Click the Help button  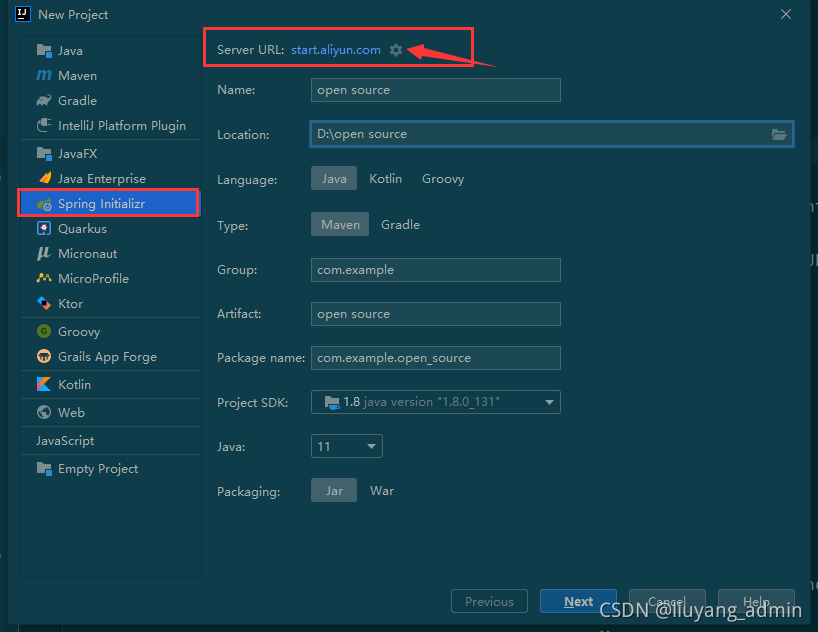tap(756, 601)
